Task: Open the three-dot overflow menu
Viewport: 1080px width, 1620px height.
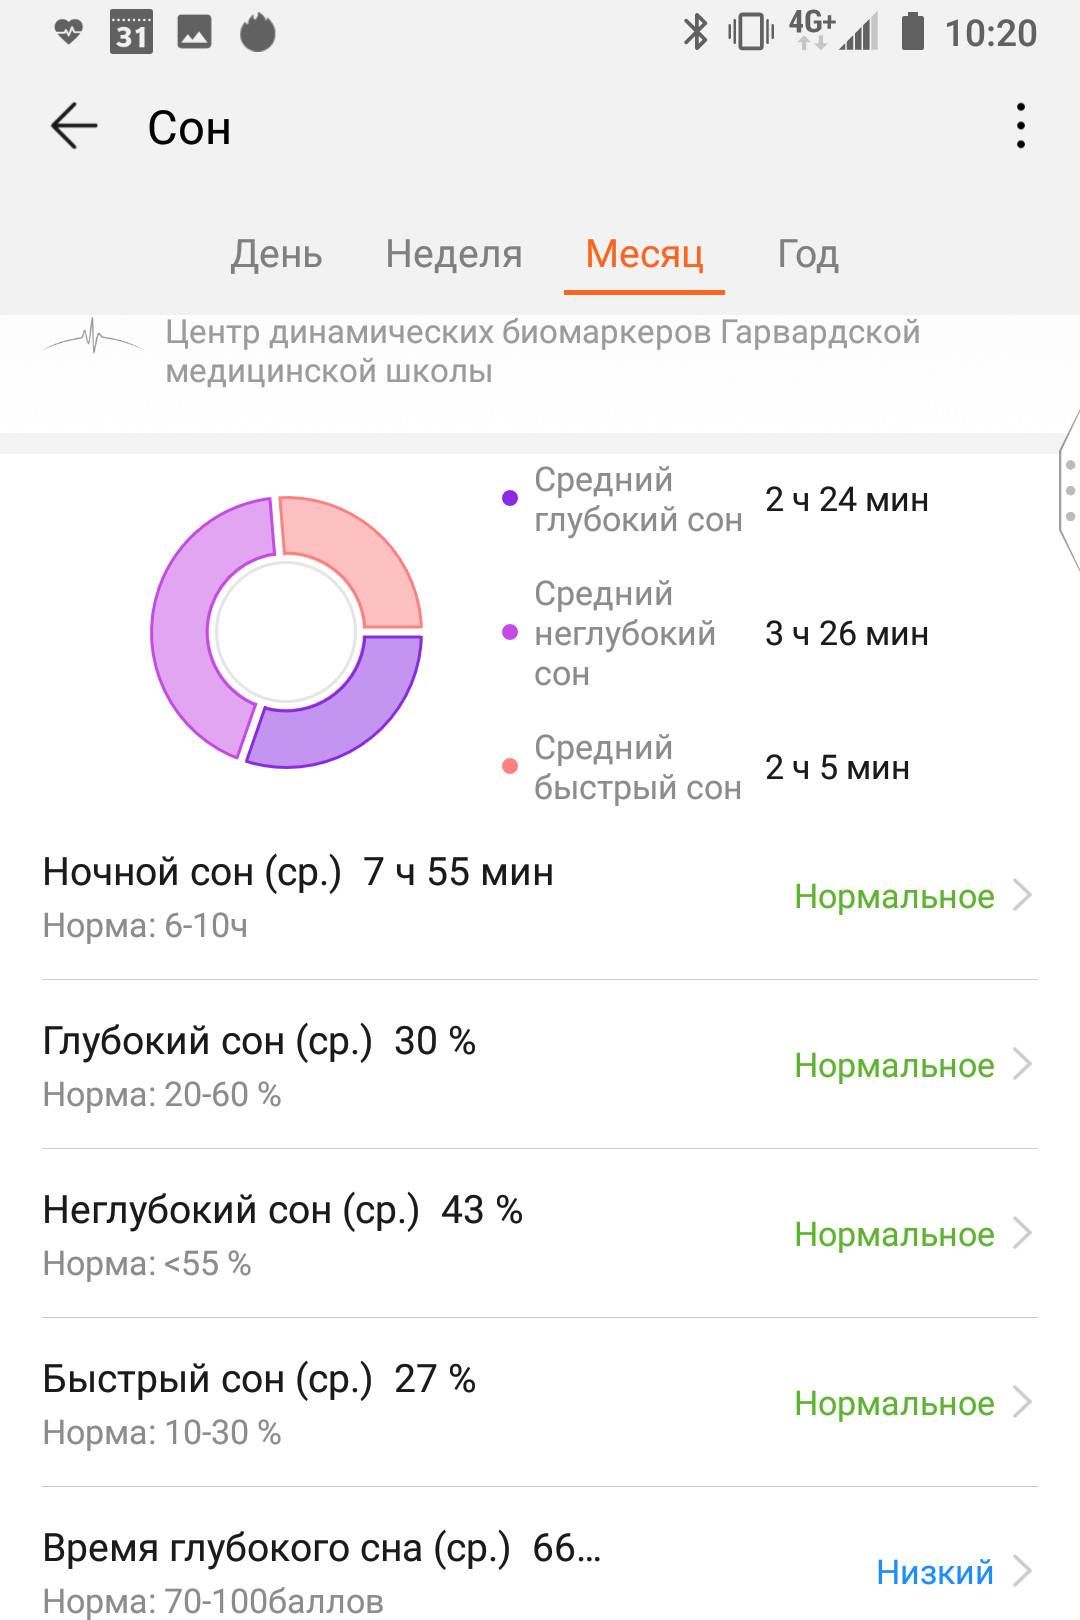Action: [x=1020, y=126]
